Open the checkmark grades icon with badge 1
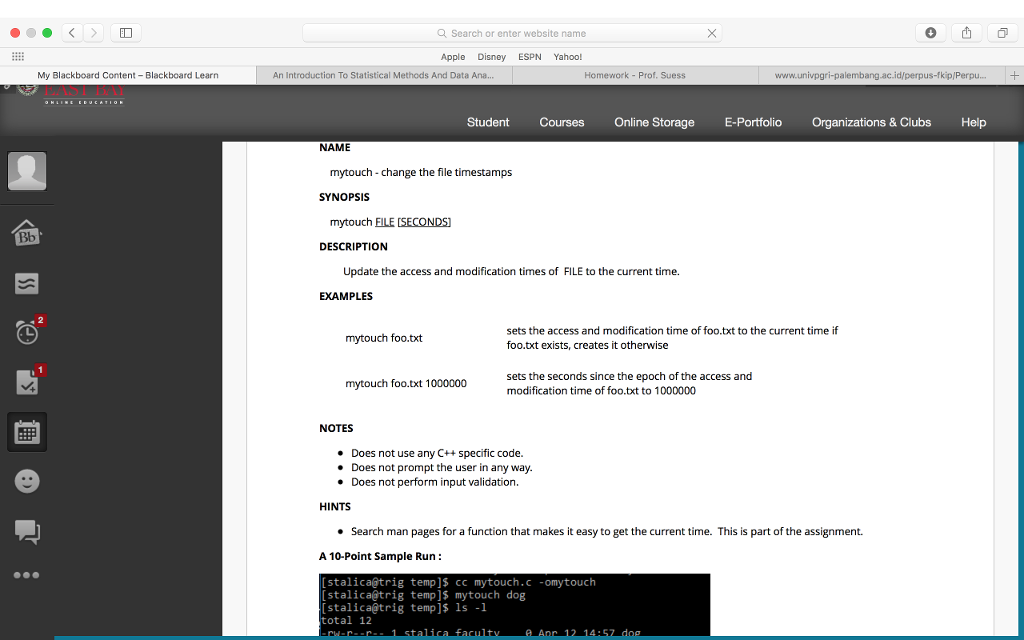 (27, 381)
